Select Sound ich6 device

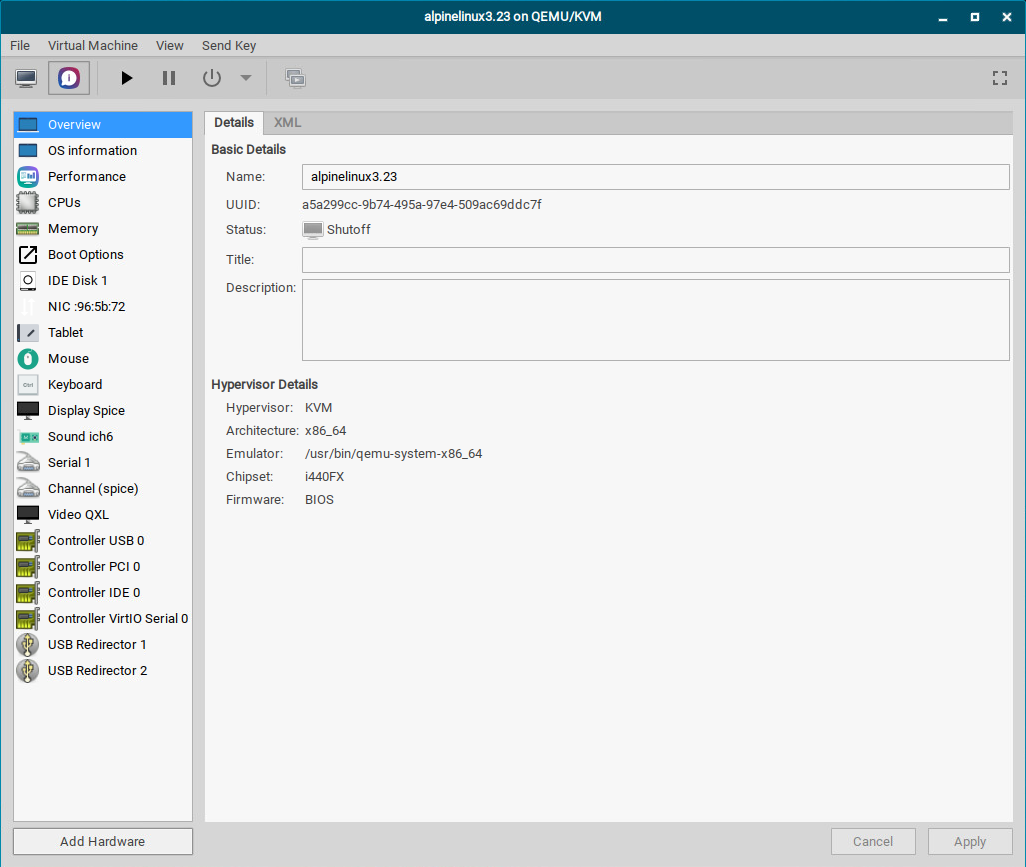point(103,436)
